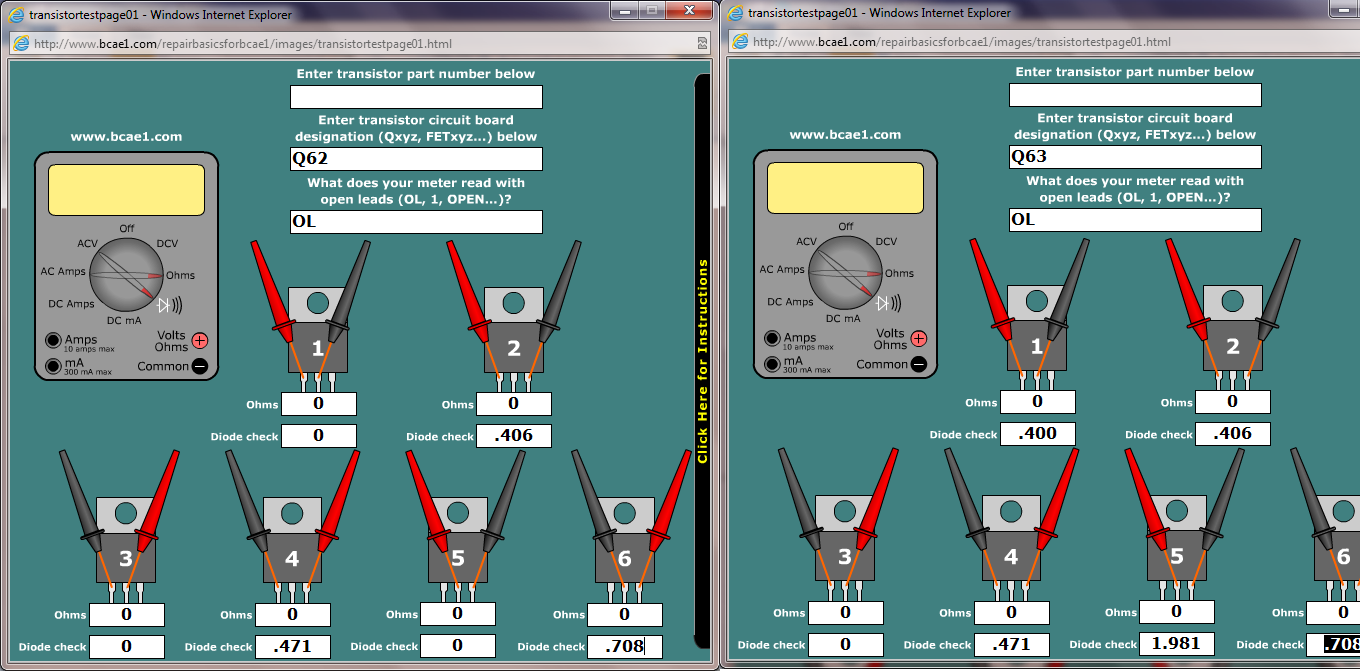Click www.bcae1.com text above left meter
The image size is (1360, 671).
126,137
